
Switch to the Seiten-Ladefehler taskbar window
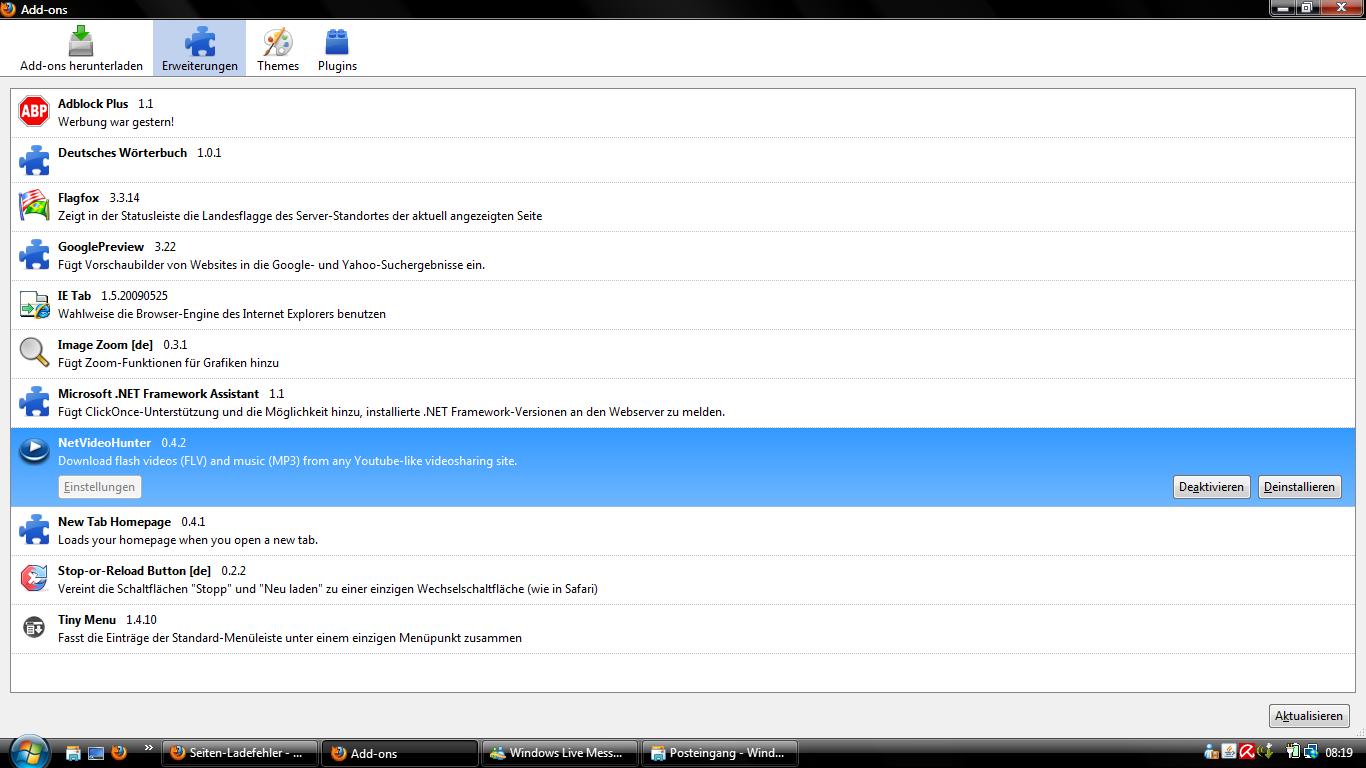[x=240, y=753]
